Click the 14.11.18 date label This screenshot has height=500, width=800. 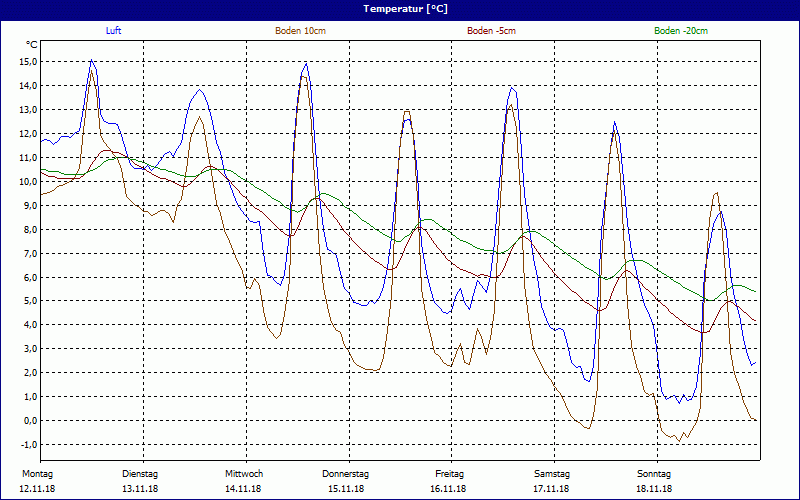click(243, 489)
